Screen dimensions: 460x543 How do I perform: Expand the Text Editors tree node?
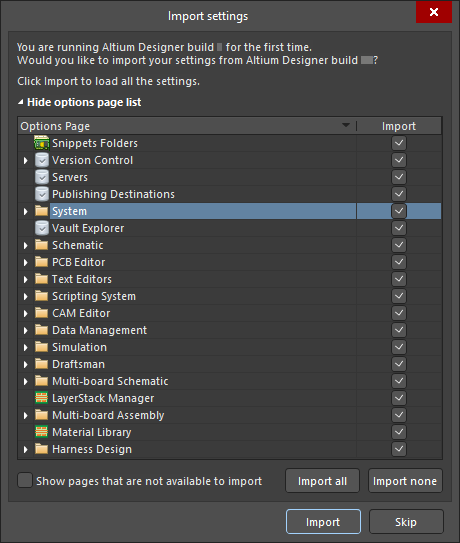(x=25, y=279)
